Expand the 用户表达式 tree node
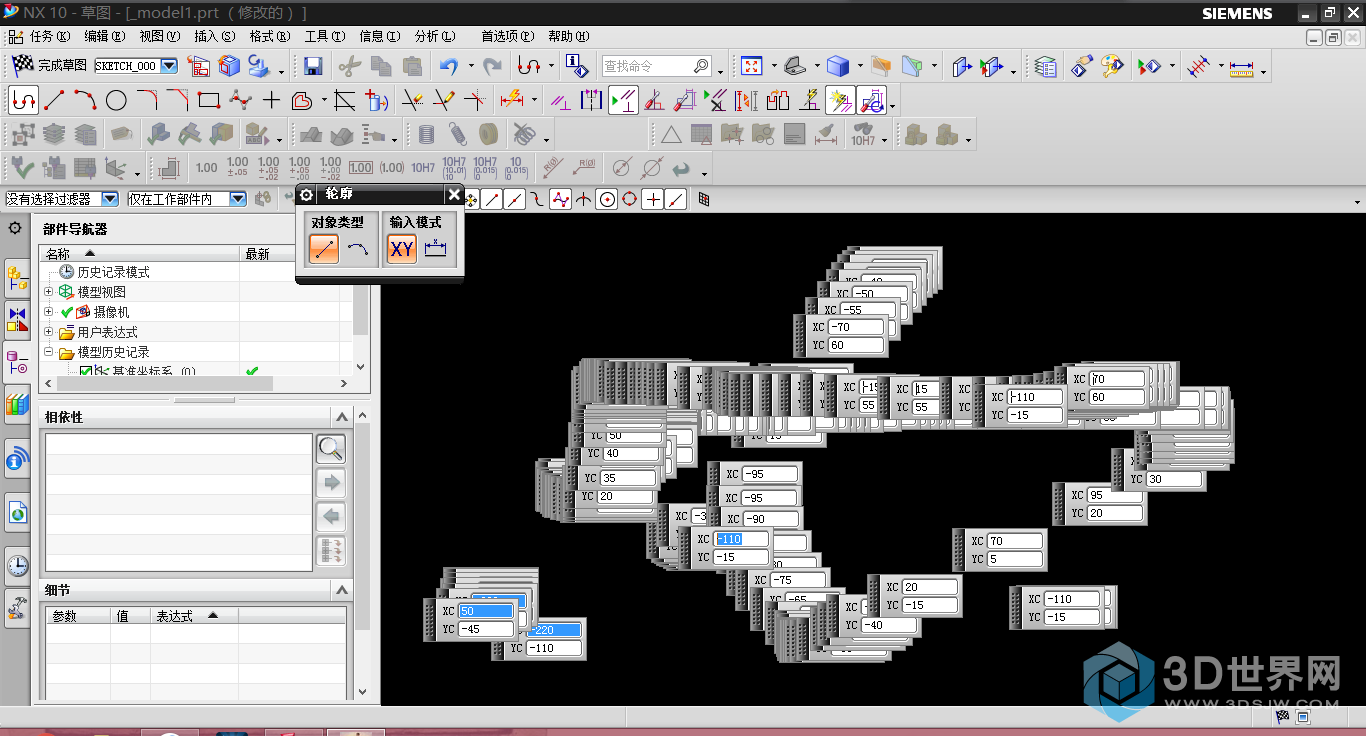The height and width of the screenshot is (736, 1366). pos(49,332)
